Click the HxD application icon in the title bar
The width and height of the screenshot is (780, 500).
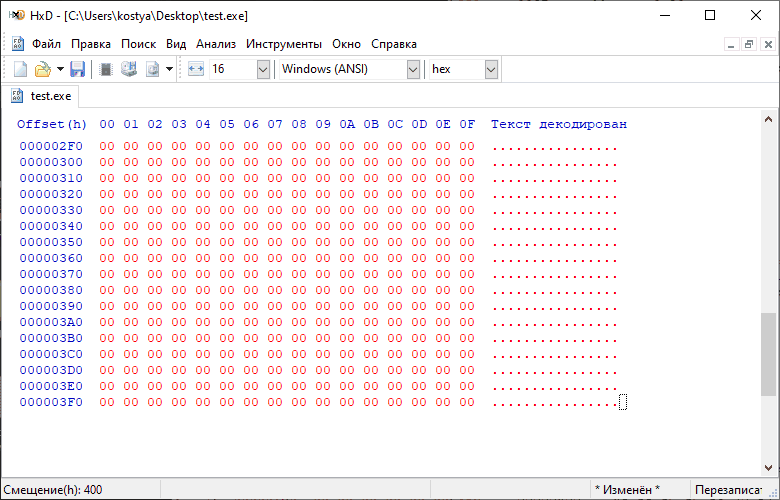[x=17, y=15]
